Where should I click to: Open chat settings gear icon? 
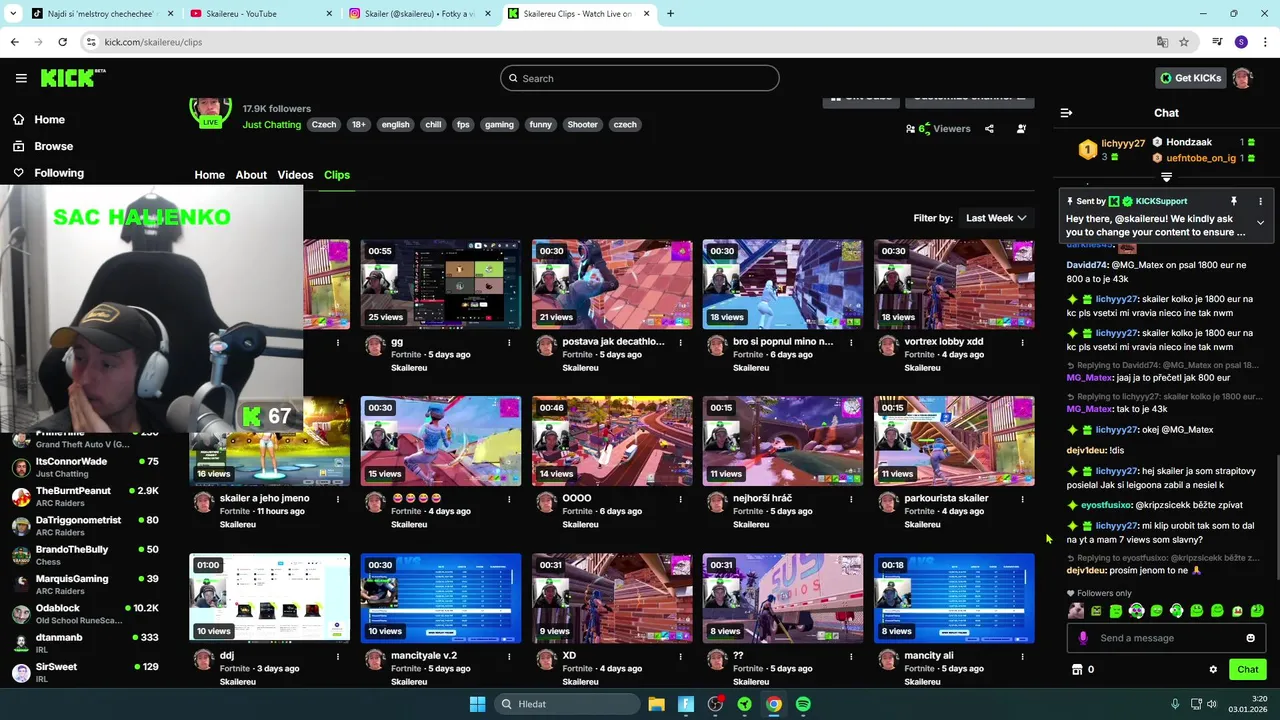[1213, 670]
